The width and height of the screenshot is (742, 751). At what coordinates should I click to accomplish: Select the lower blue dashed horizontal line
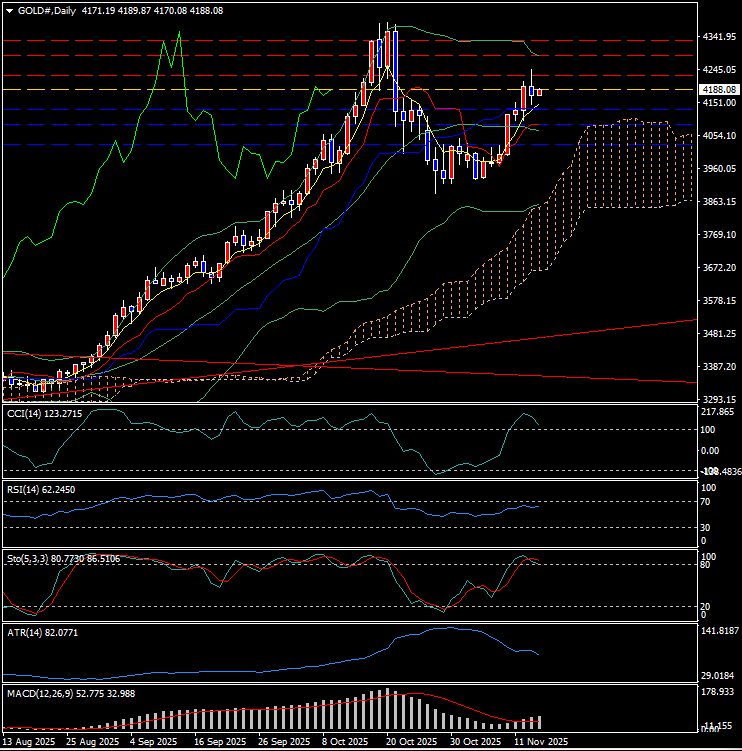[200, 145]
